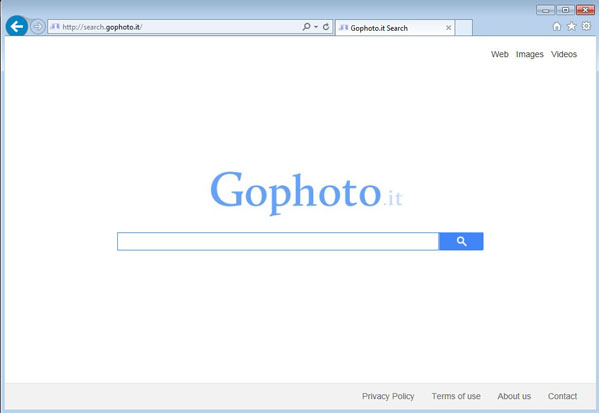Open the address bar dropdown arrow

click(316, 27)
